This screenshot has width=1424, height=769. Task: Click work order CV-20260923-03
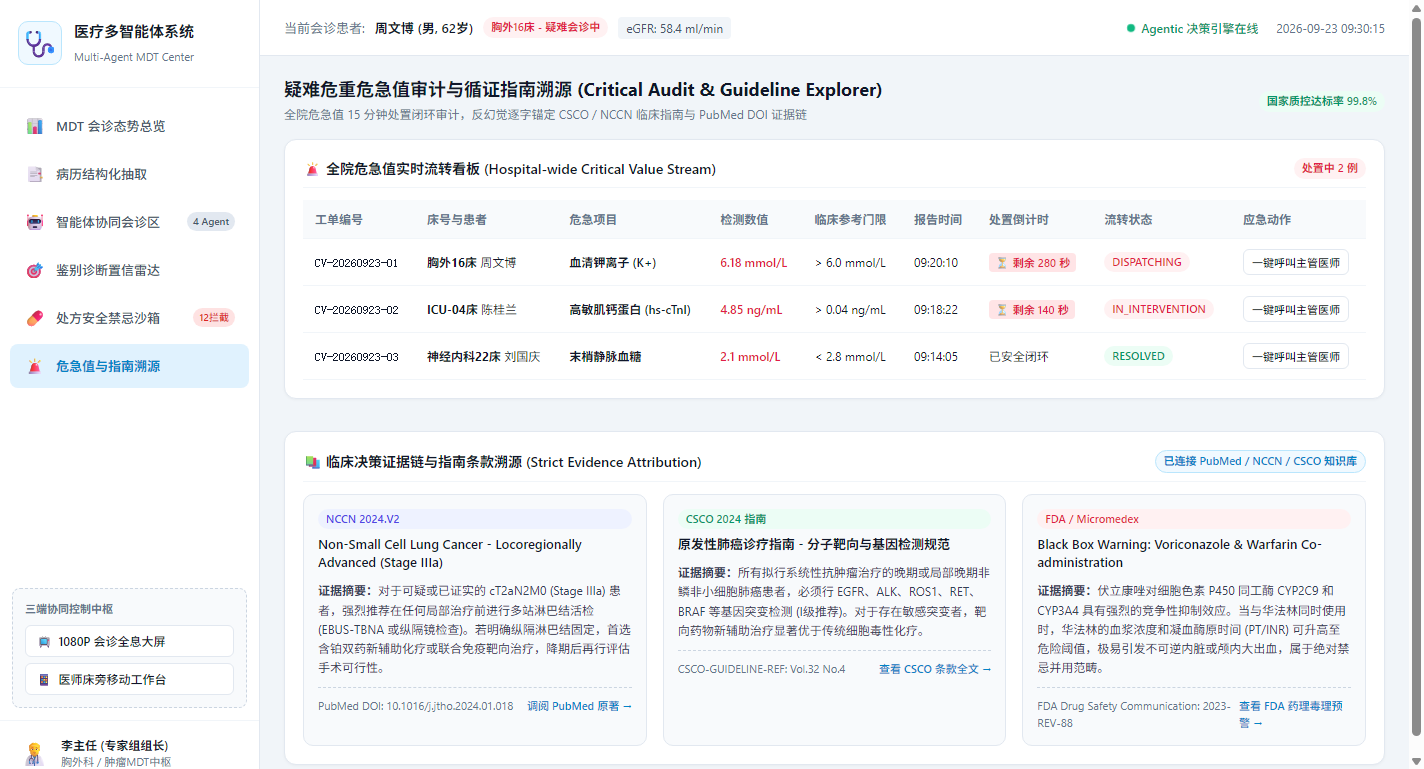356,357
